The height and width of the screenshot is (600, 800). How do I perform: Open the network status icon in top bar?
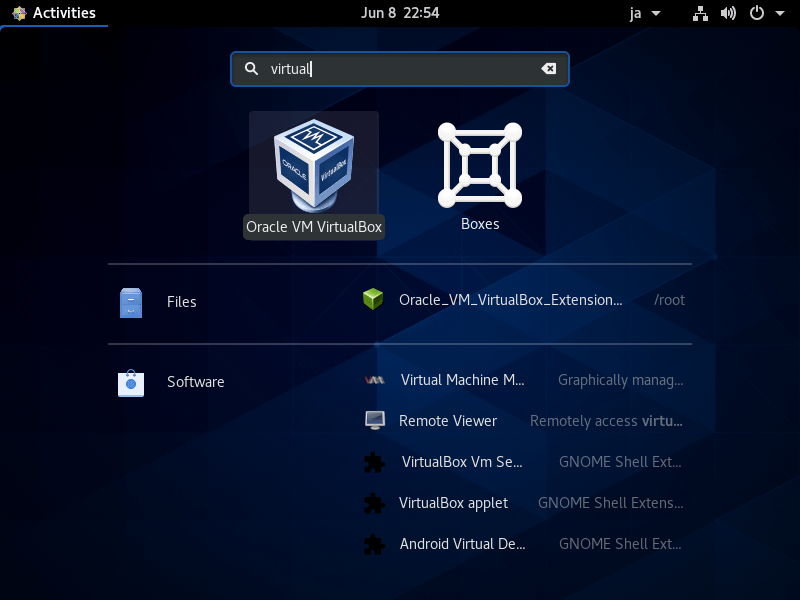(x=700, y=13)
